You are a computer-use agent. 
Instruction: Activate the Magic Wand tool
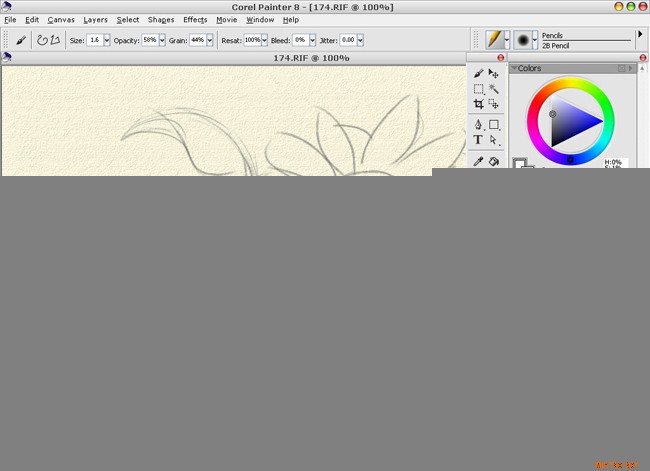pyautogui.click(x=494, y=89)
